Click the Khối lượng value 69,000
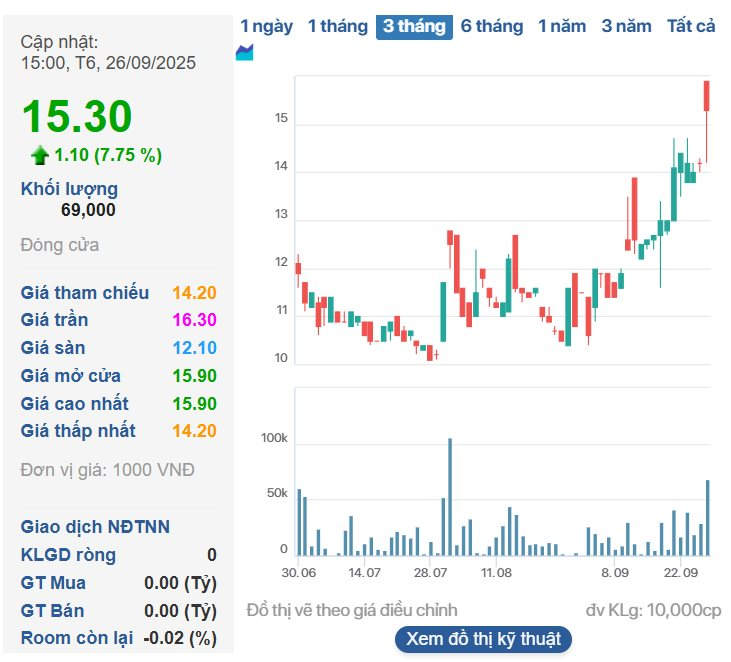The image size is (731, 662). tap(88, 210)
